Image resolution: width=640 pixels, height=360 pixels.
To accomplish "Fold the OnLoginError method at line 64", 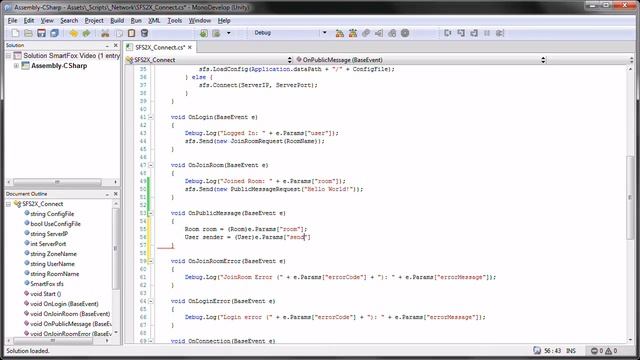I will pyautogui.click(x=151, y=301).
